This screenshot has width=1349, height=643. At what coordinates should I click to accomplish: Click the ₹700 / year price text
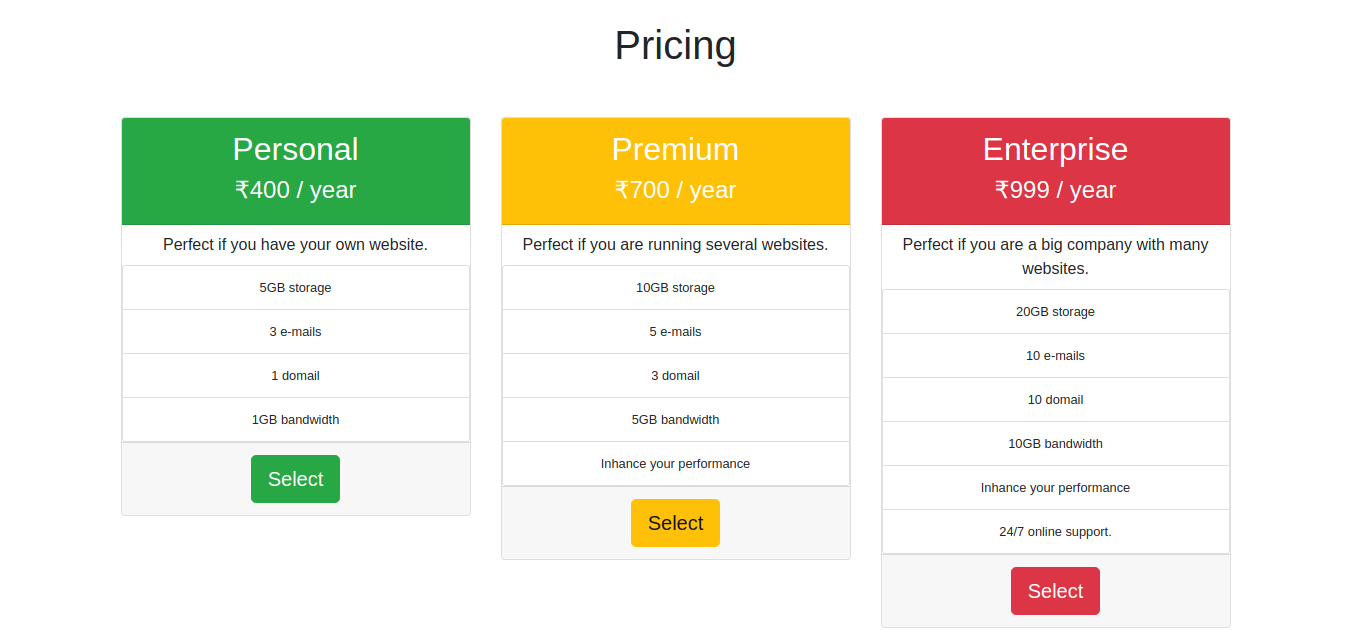point(675,189)
